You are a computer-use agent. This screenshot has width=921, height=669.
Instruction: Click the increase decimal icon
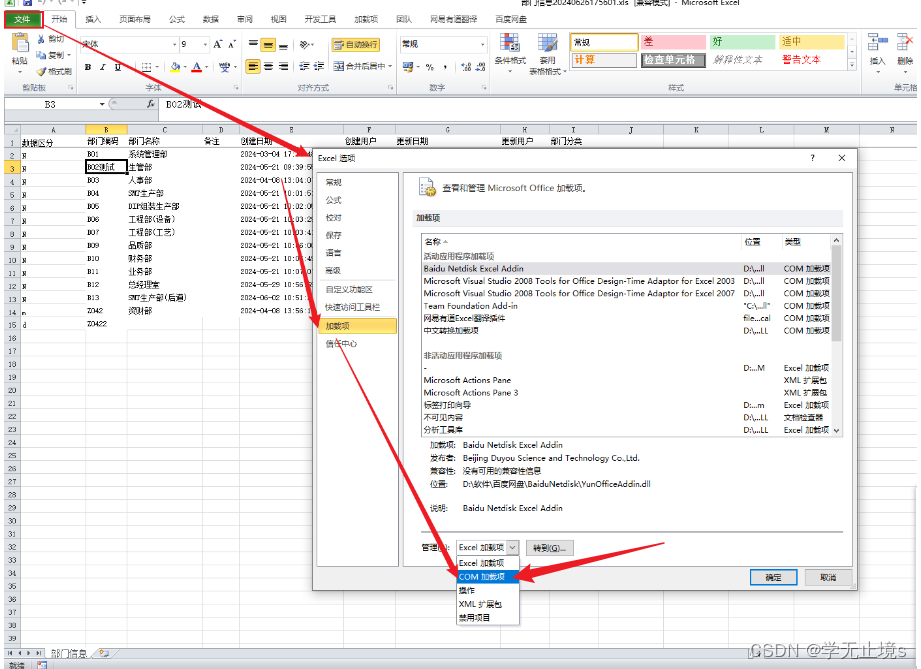(x=466, y=67)
